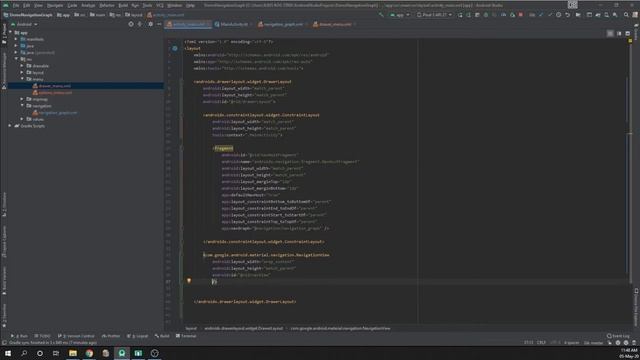Toggle Gradle side tab on right edge
This screenshot has width=640, height=360.
pos(636,33)
